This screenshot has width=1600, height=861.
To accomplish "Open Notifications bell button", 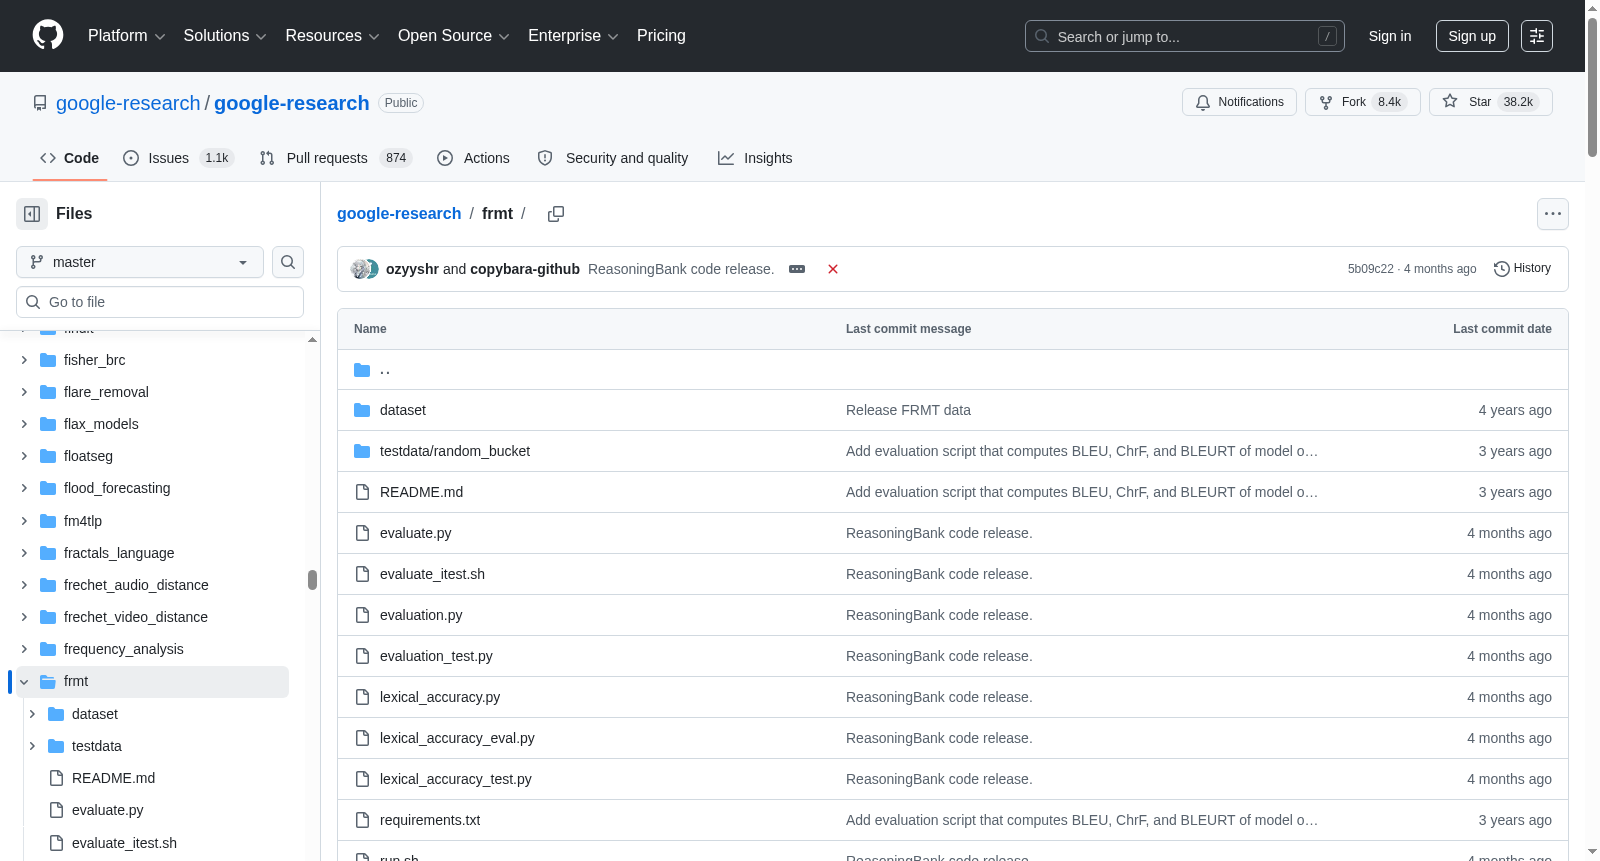I will [x=1239, y=102].
